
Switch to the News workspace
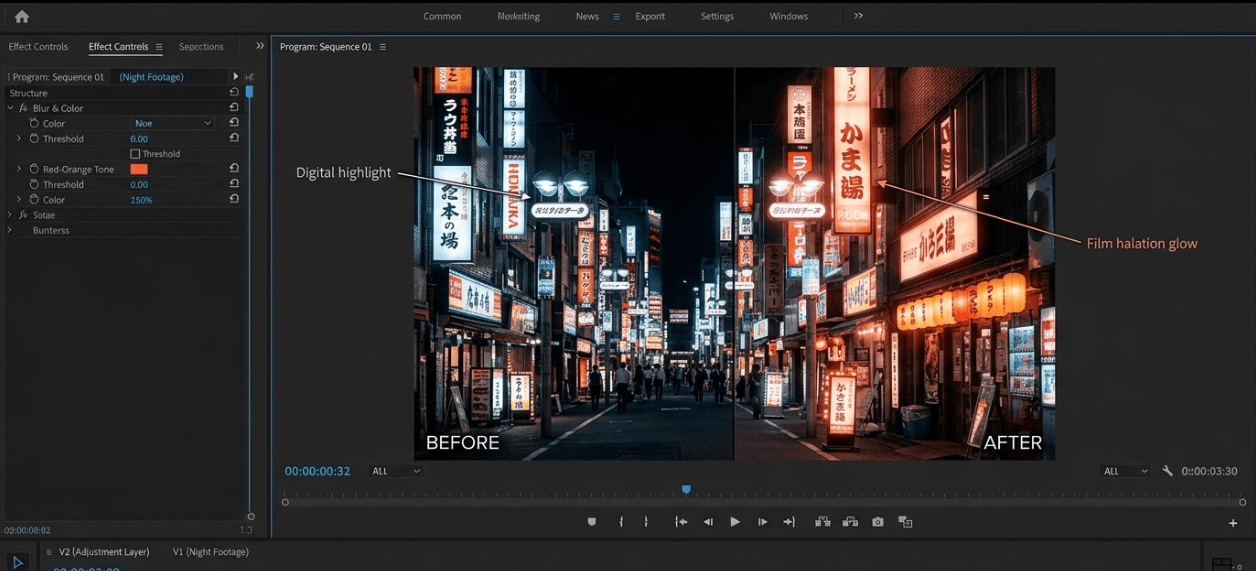587,16
